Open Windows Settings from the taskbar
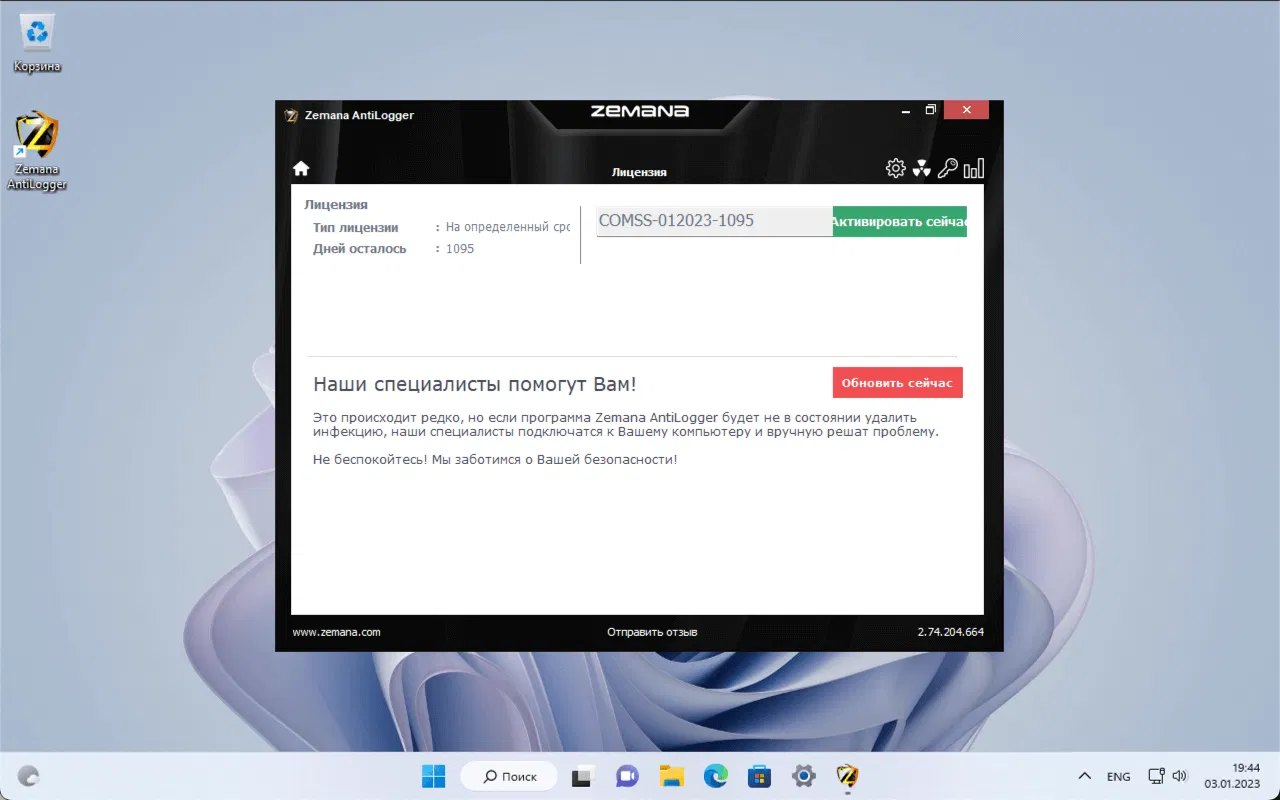 (x=803, y=776)
